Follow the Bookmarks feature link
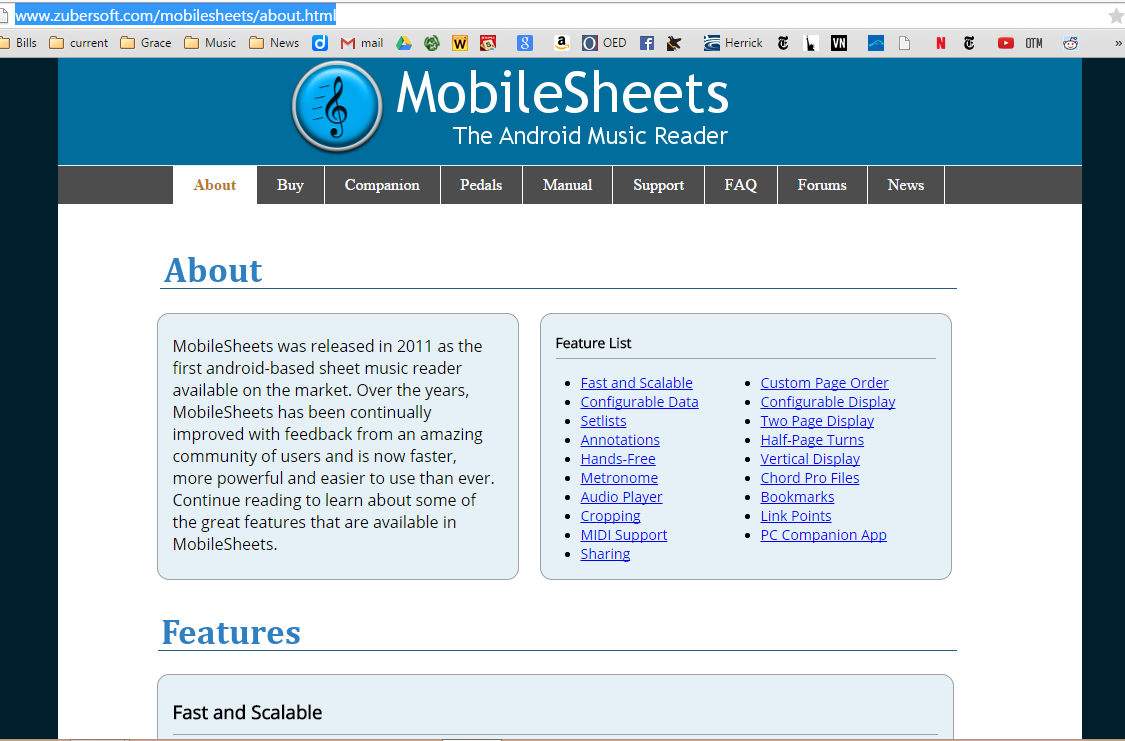Viewport: 1125px width, 741px height. coord(797,497)
